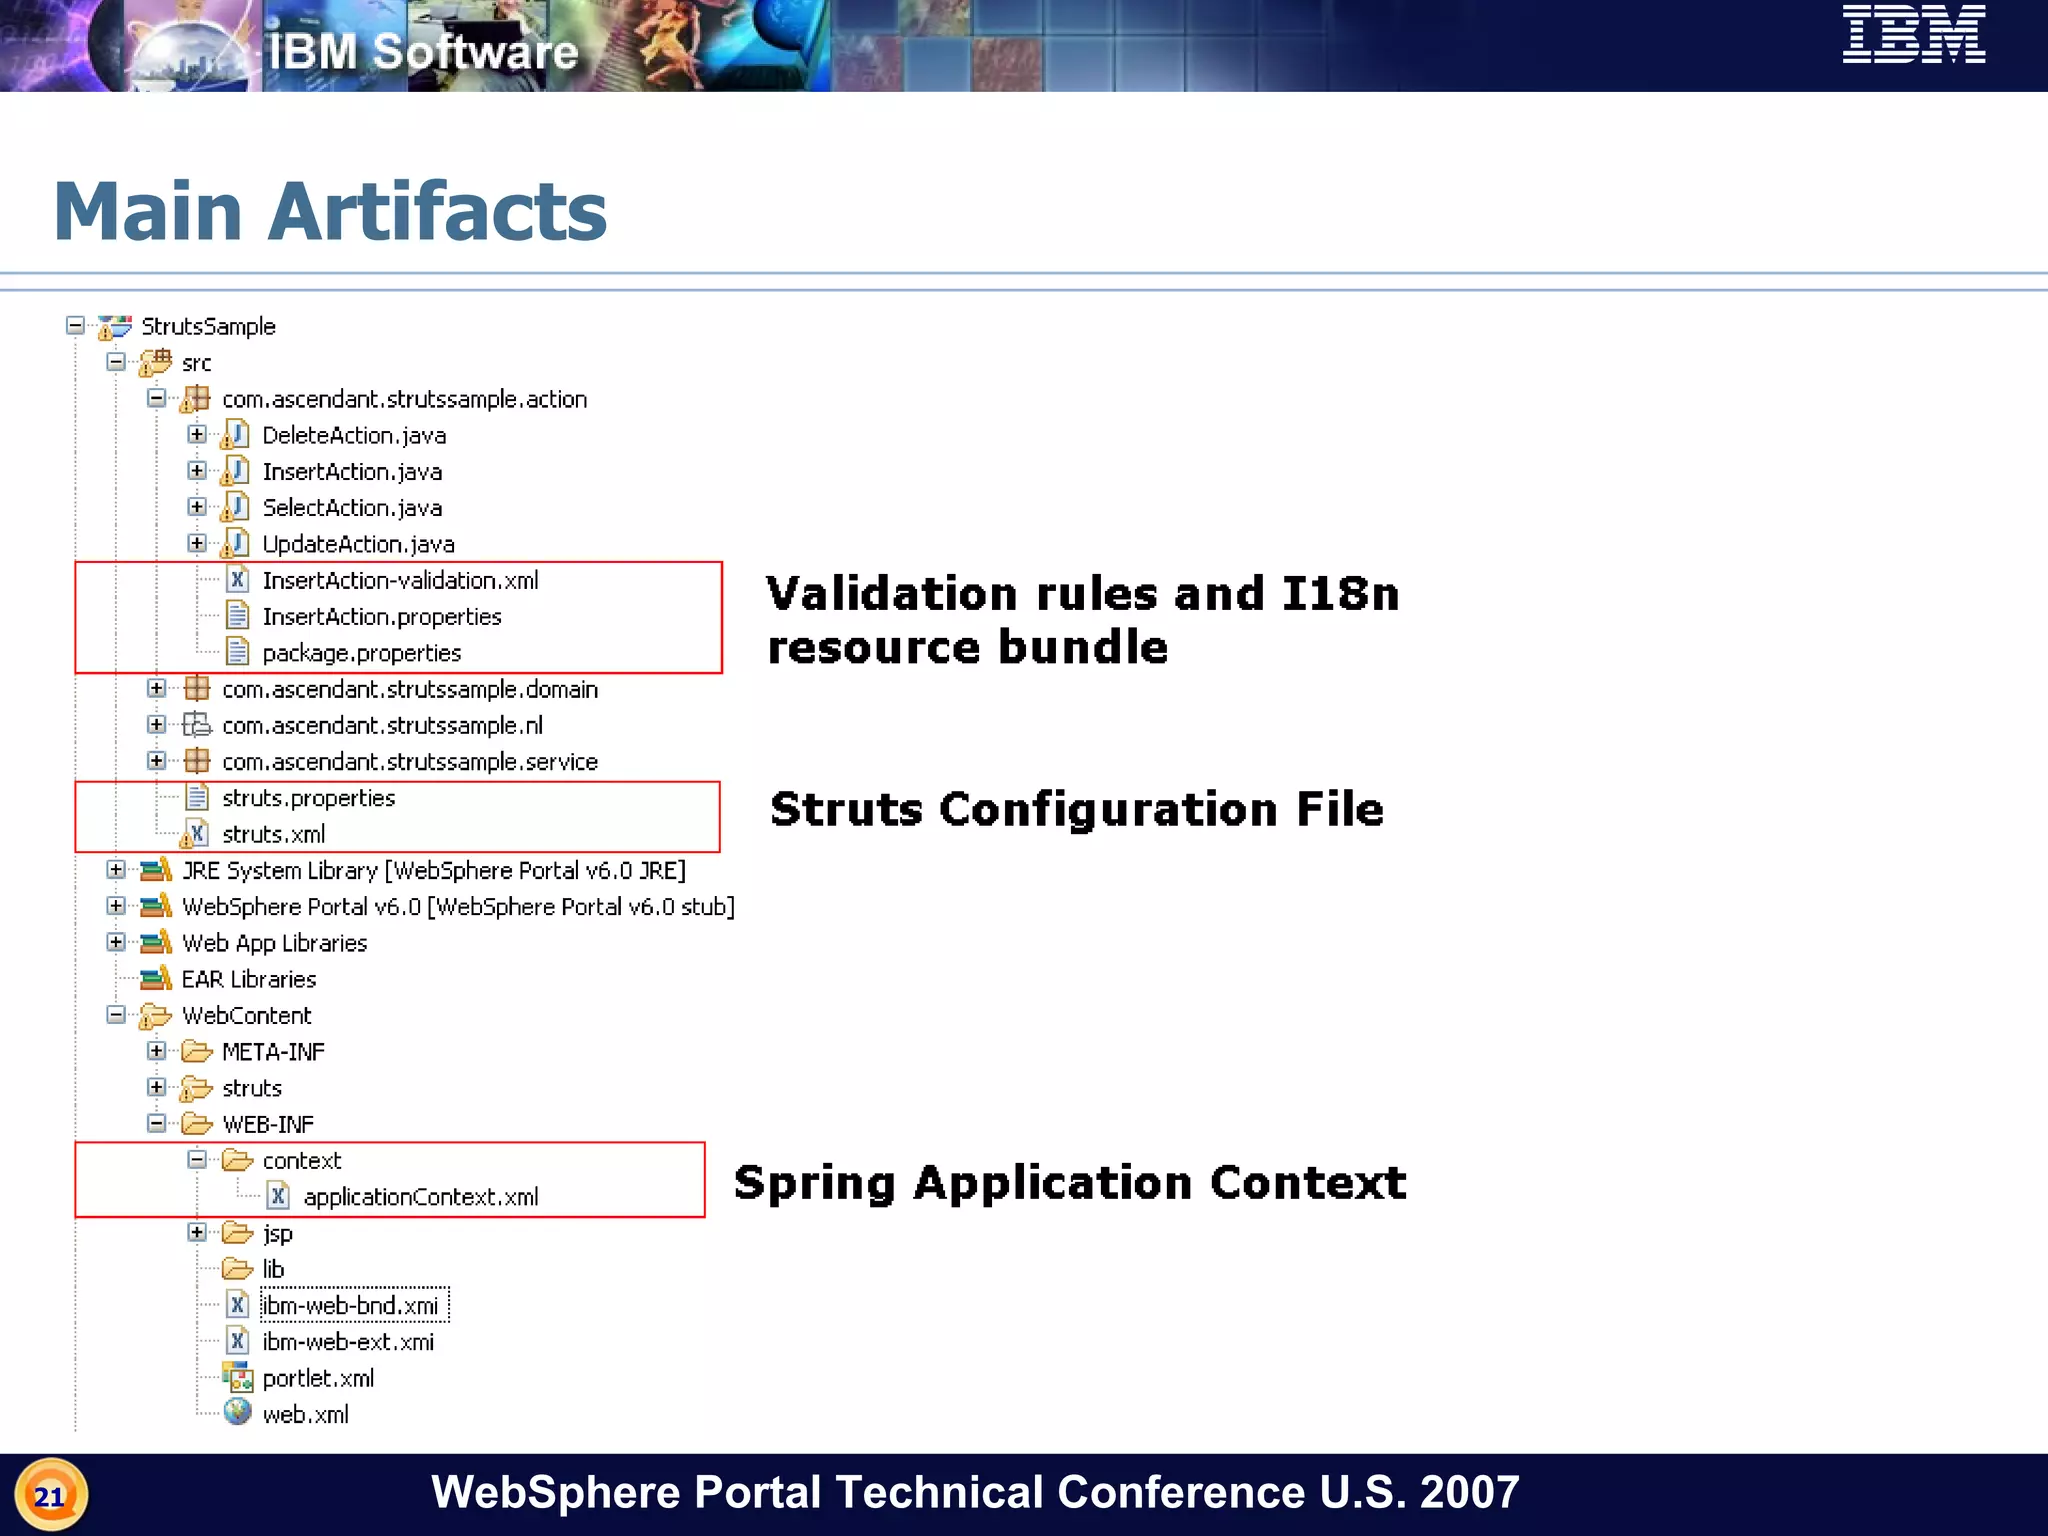Click the JRE System Library icon
The image size is (2048, 1536).
point(156,870)
